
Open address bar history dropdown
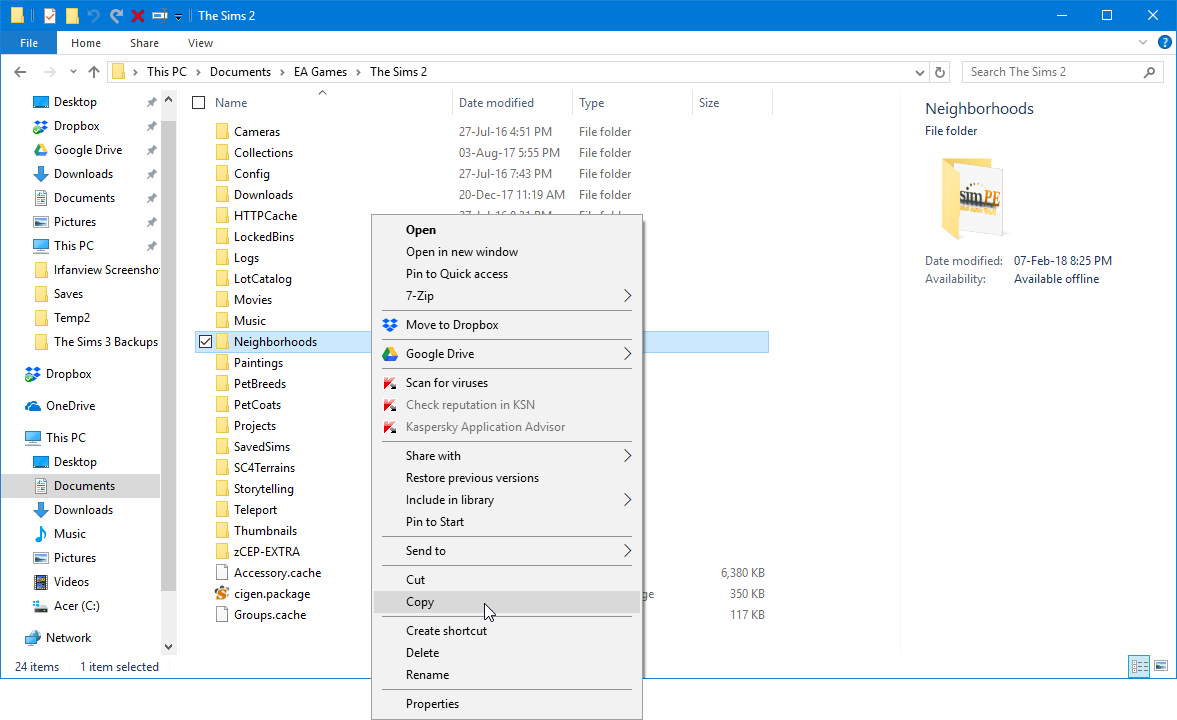tap(920, 72)
